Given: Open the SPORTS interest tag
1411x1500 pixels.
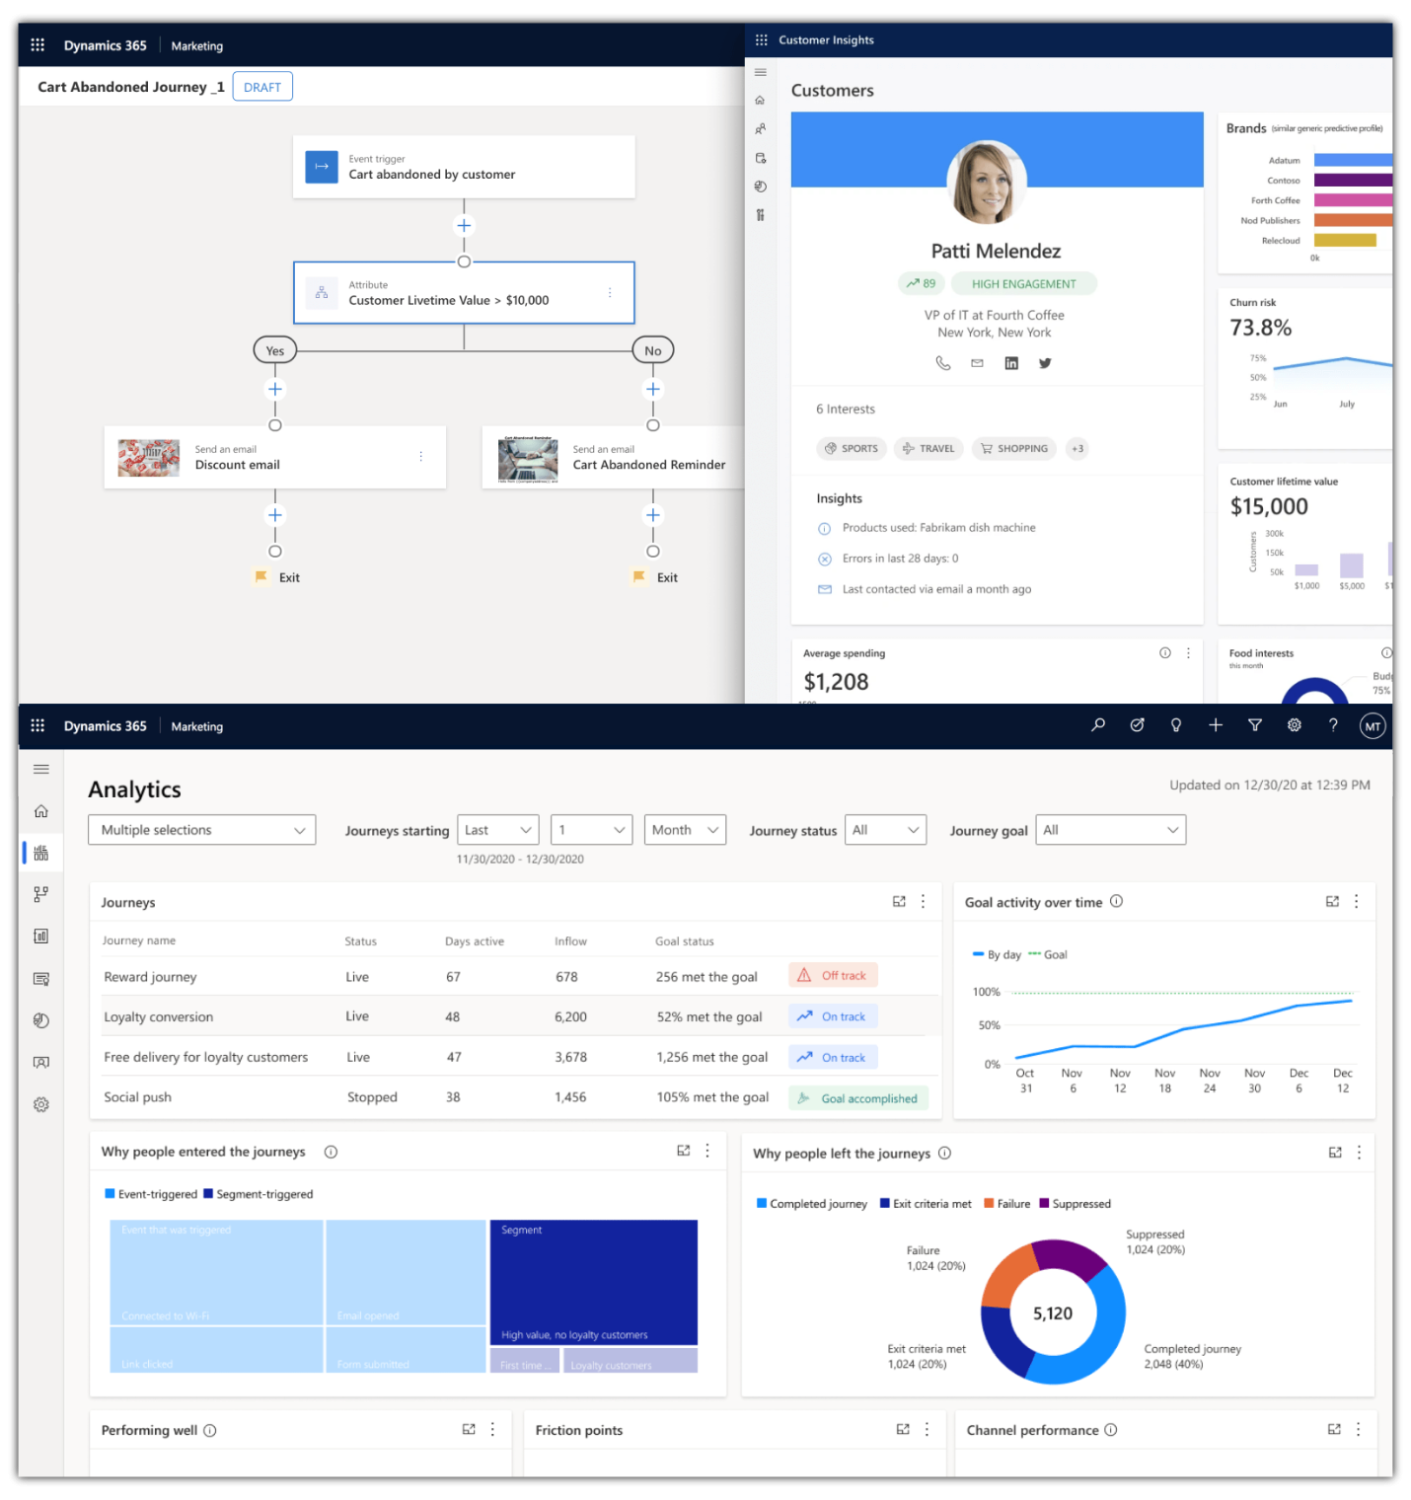Looking at the screenshot, I should [x=851, y=448].
